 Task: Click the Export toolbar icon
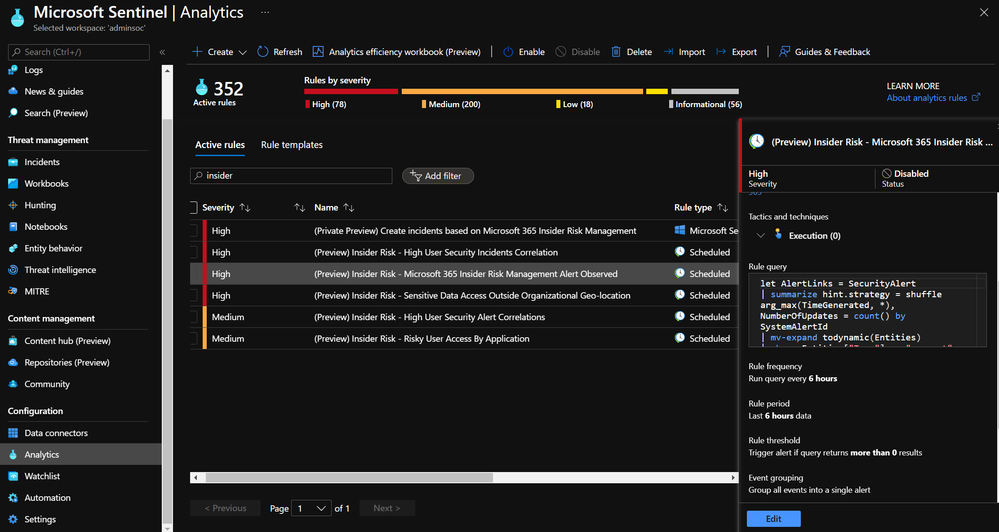721,52
